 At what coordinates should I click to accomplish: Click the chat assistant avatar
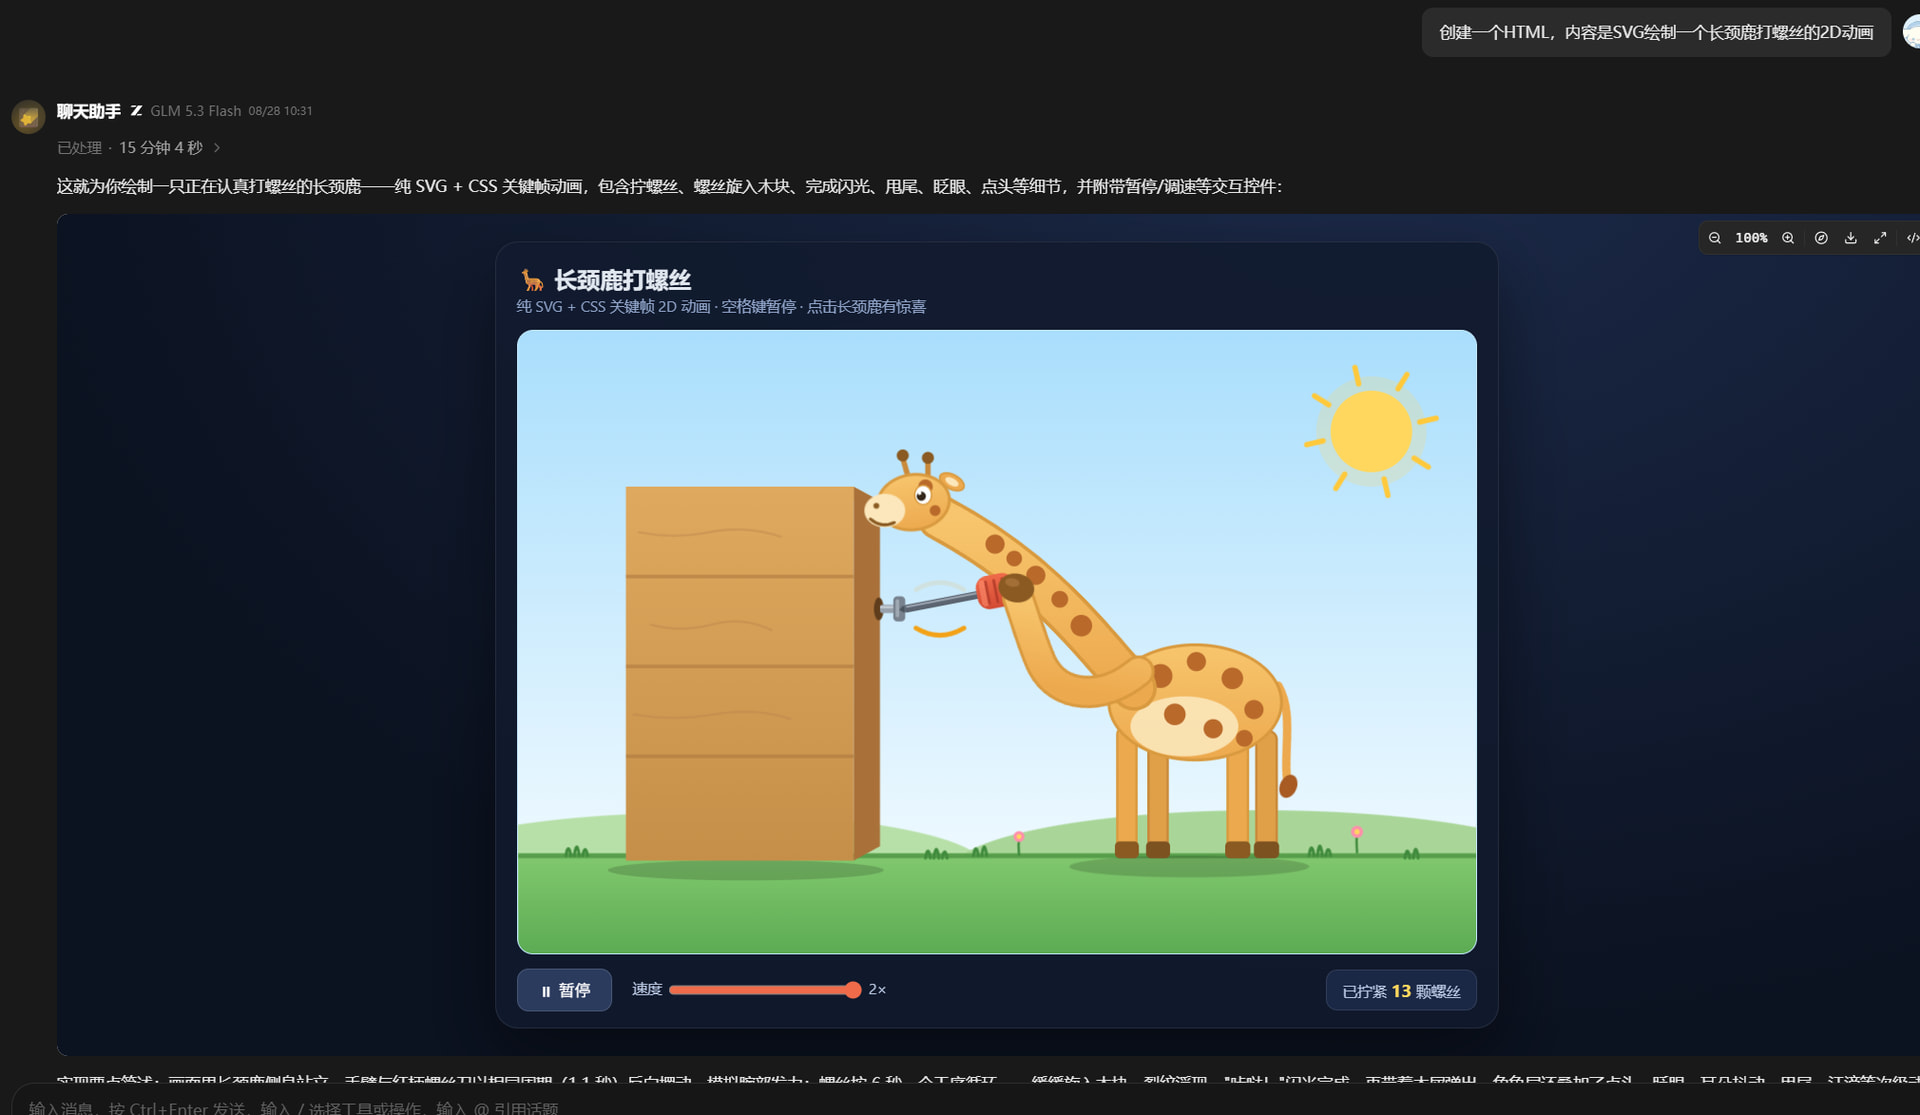(x=28, y=117)
